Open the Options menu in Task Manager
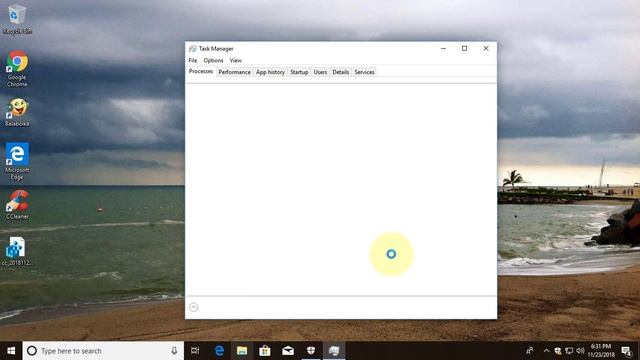Image resolution: width=640 pixels, height=360 pixels. pos(213,60)
